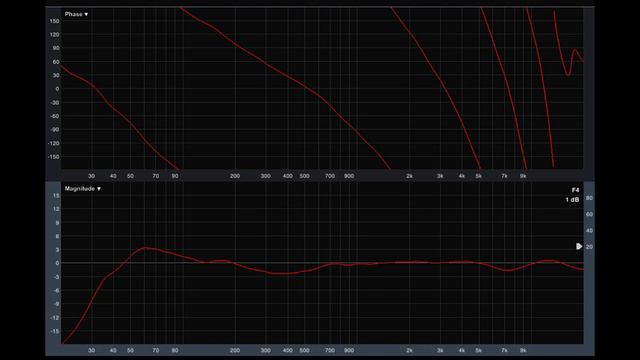Click the F4 label in Magnitude graph
Viewport: 640px width, 360px height.
(x=575, y=190)
